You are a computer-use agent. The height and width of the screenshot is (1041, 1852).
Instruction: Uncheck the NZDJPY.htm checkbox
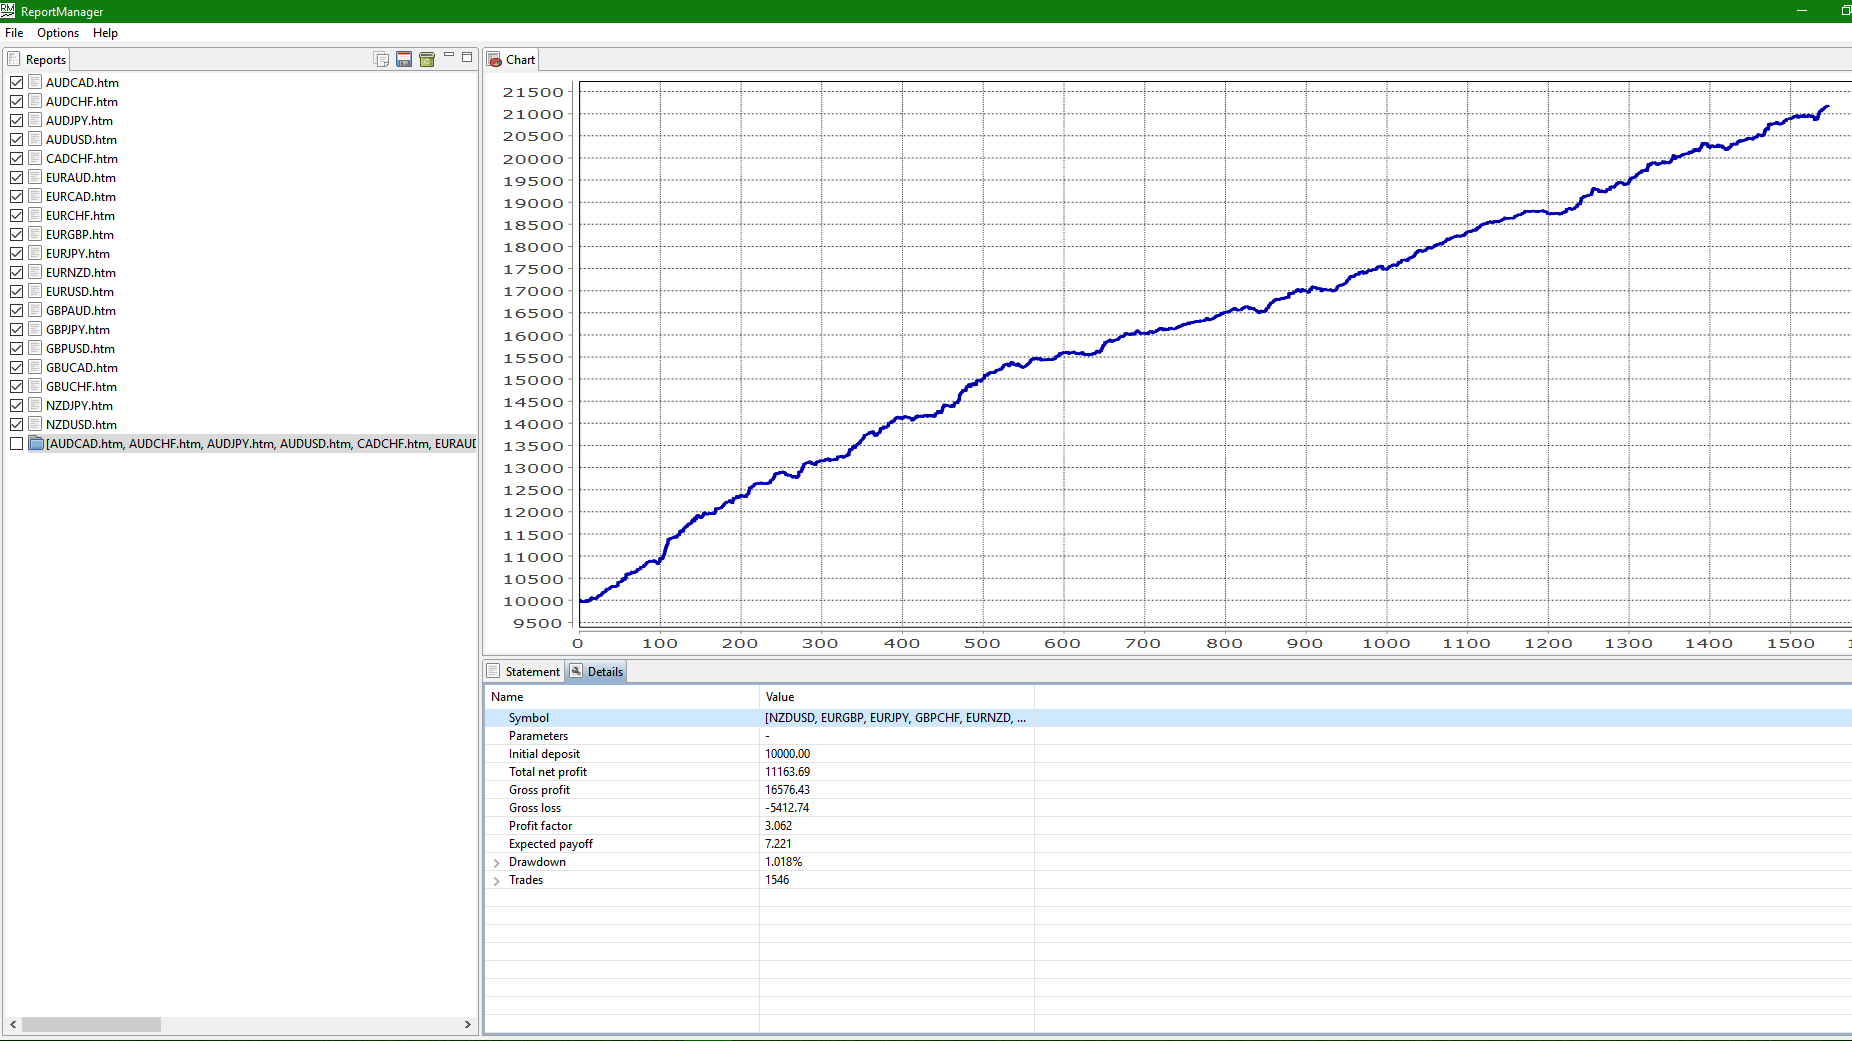click(16, 405)
